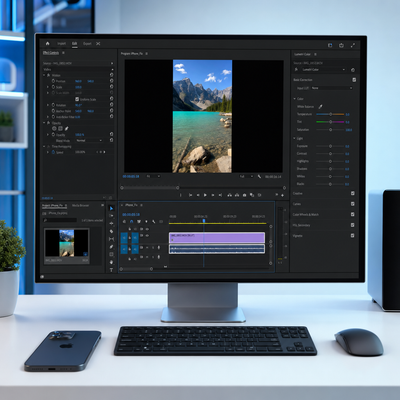The width and height of the screenshot is (400, 400).
Task: Reset the Lumetri Color effect
Action: coord(353,70)
